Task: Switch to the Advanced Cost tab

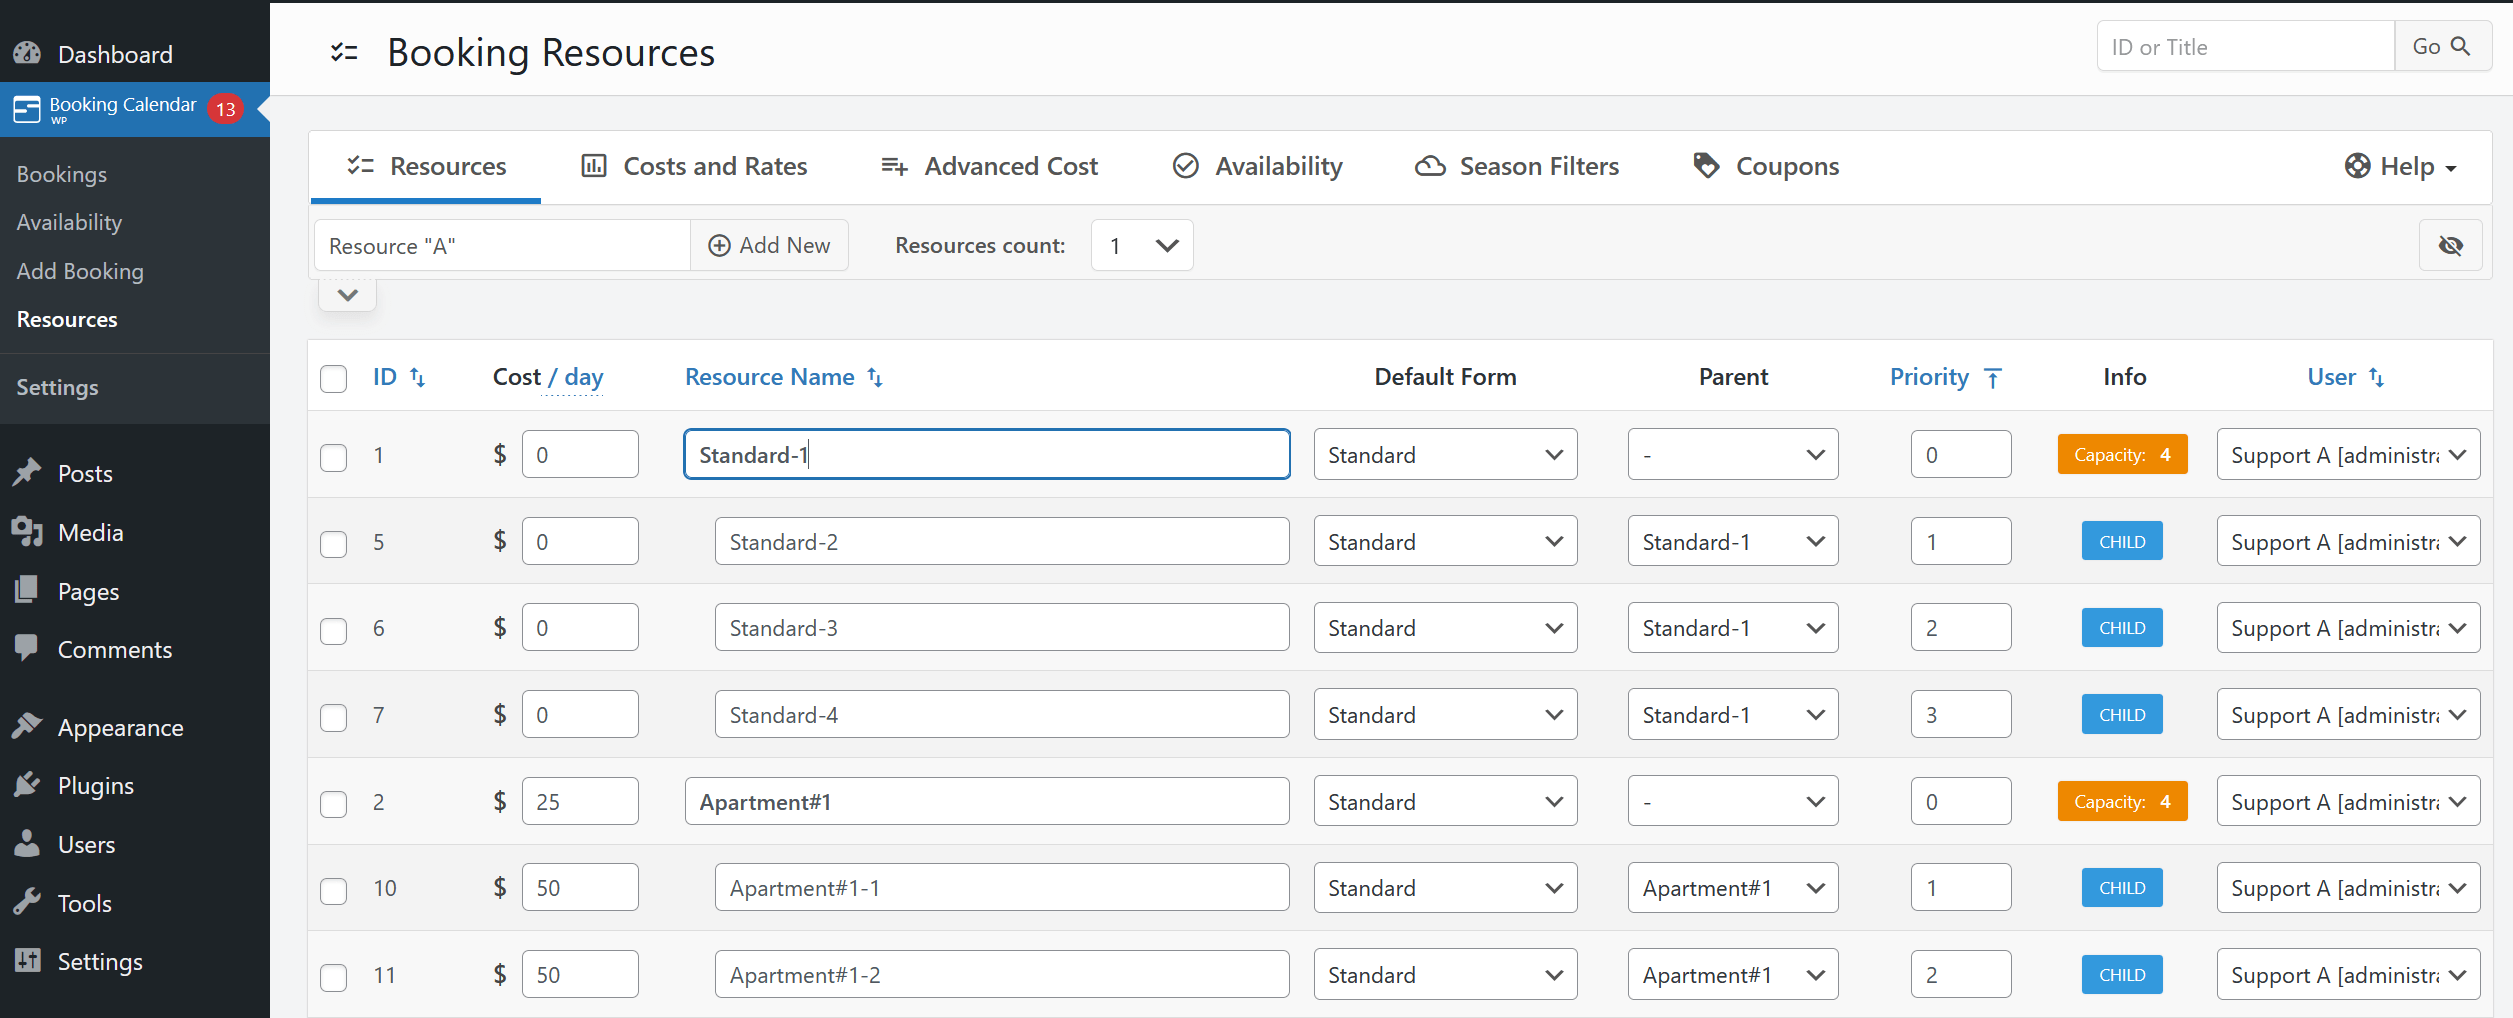Action: pos(989,166)
